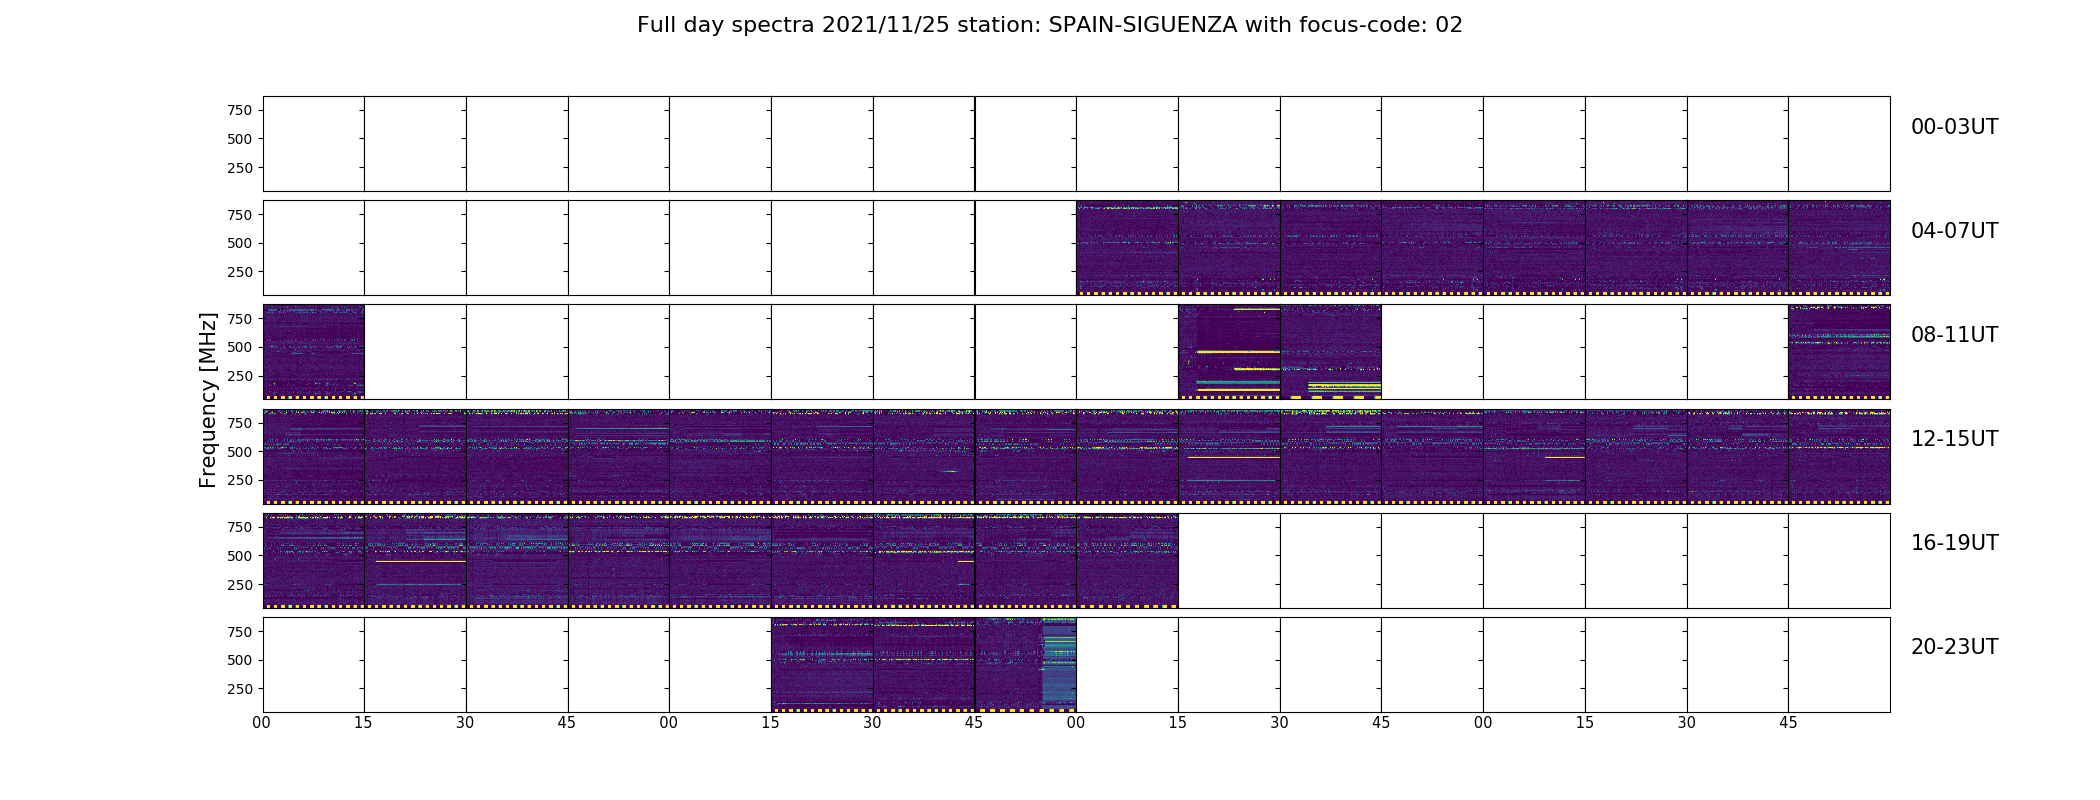Click the last spectrum panel in the 16-19UT row
The height and width of the screenshot is (800, 2100).
(x=1127, y=561)
